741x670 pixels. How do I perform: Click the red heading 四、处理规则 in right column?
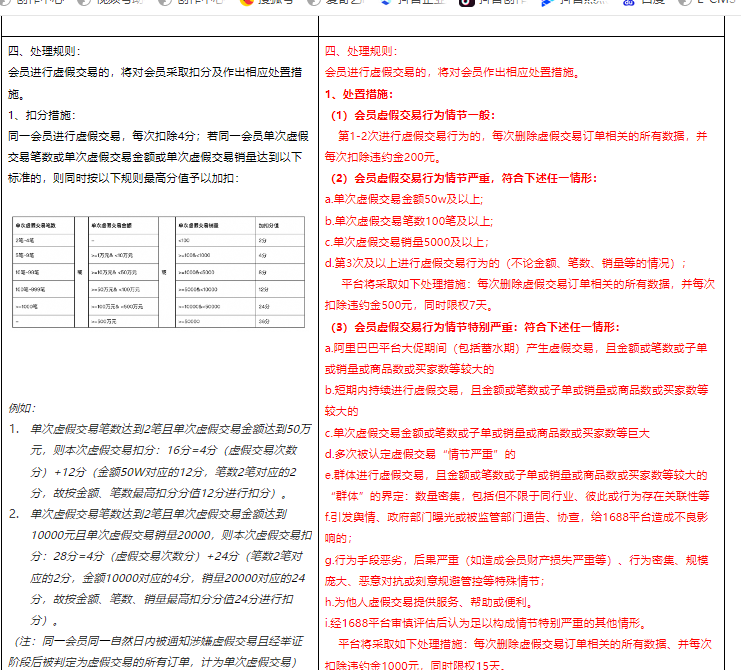362,51
